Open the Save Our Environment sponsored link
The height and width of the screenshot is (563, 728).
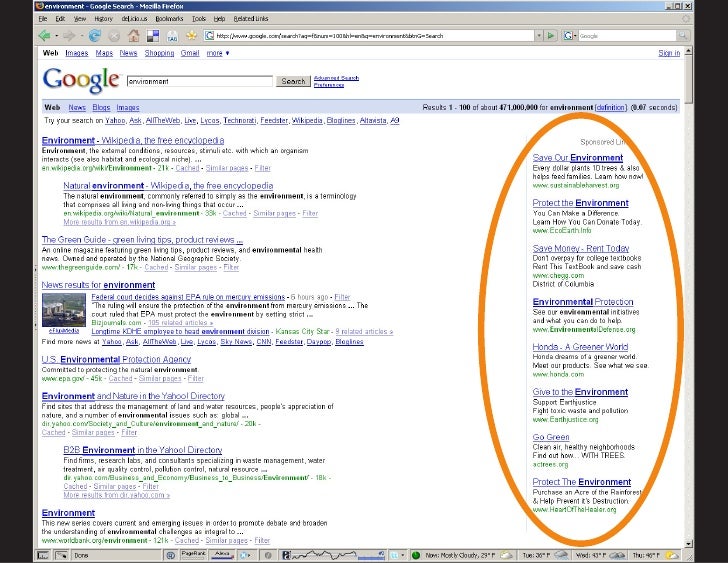click(578, 158)
